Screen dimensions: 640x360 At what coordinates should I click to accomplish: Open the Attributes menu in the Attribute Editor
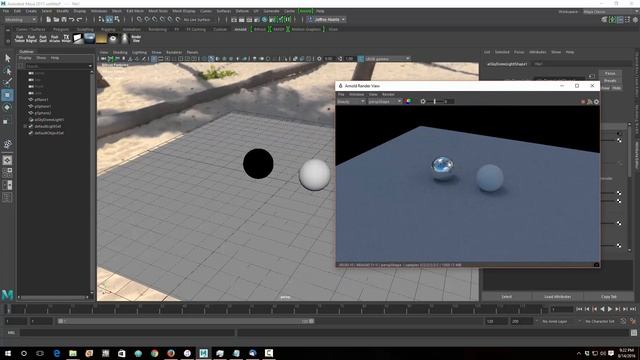tap(538, 52)
